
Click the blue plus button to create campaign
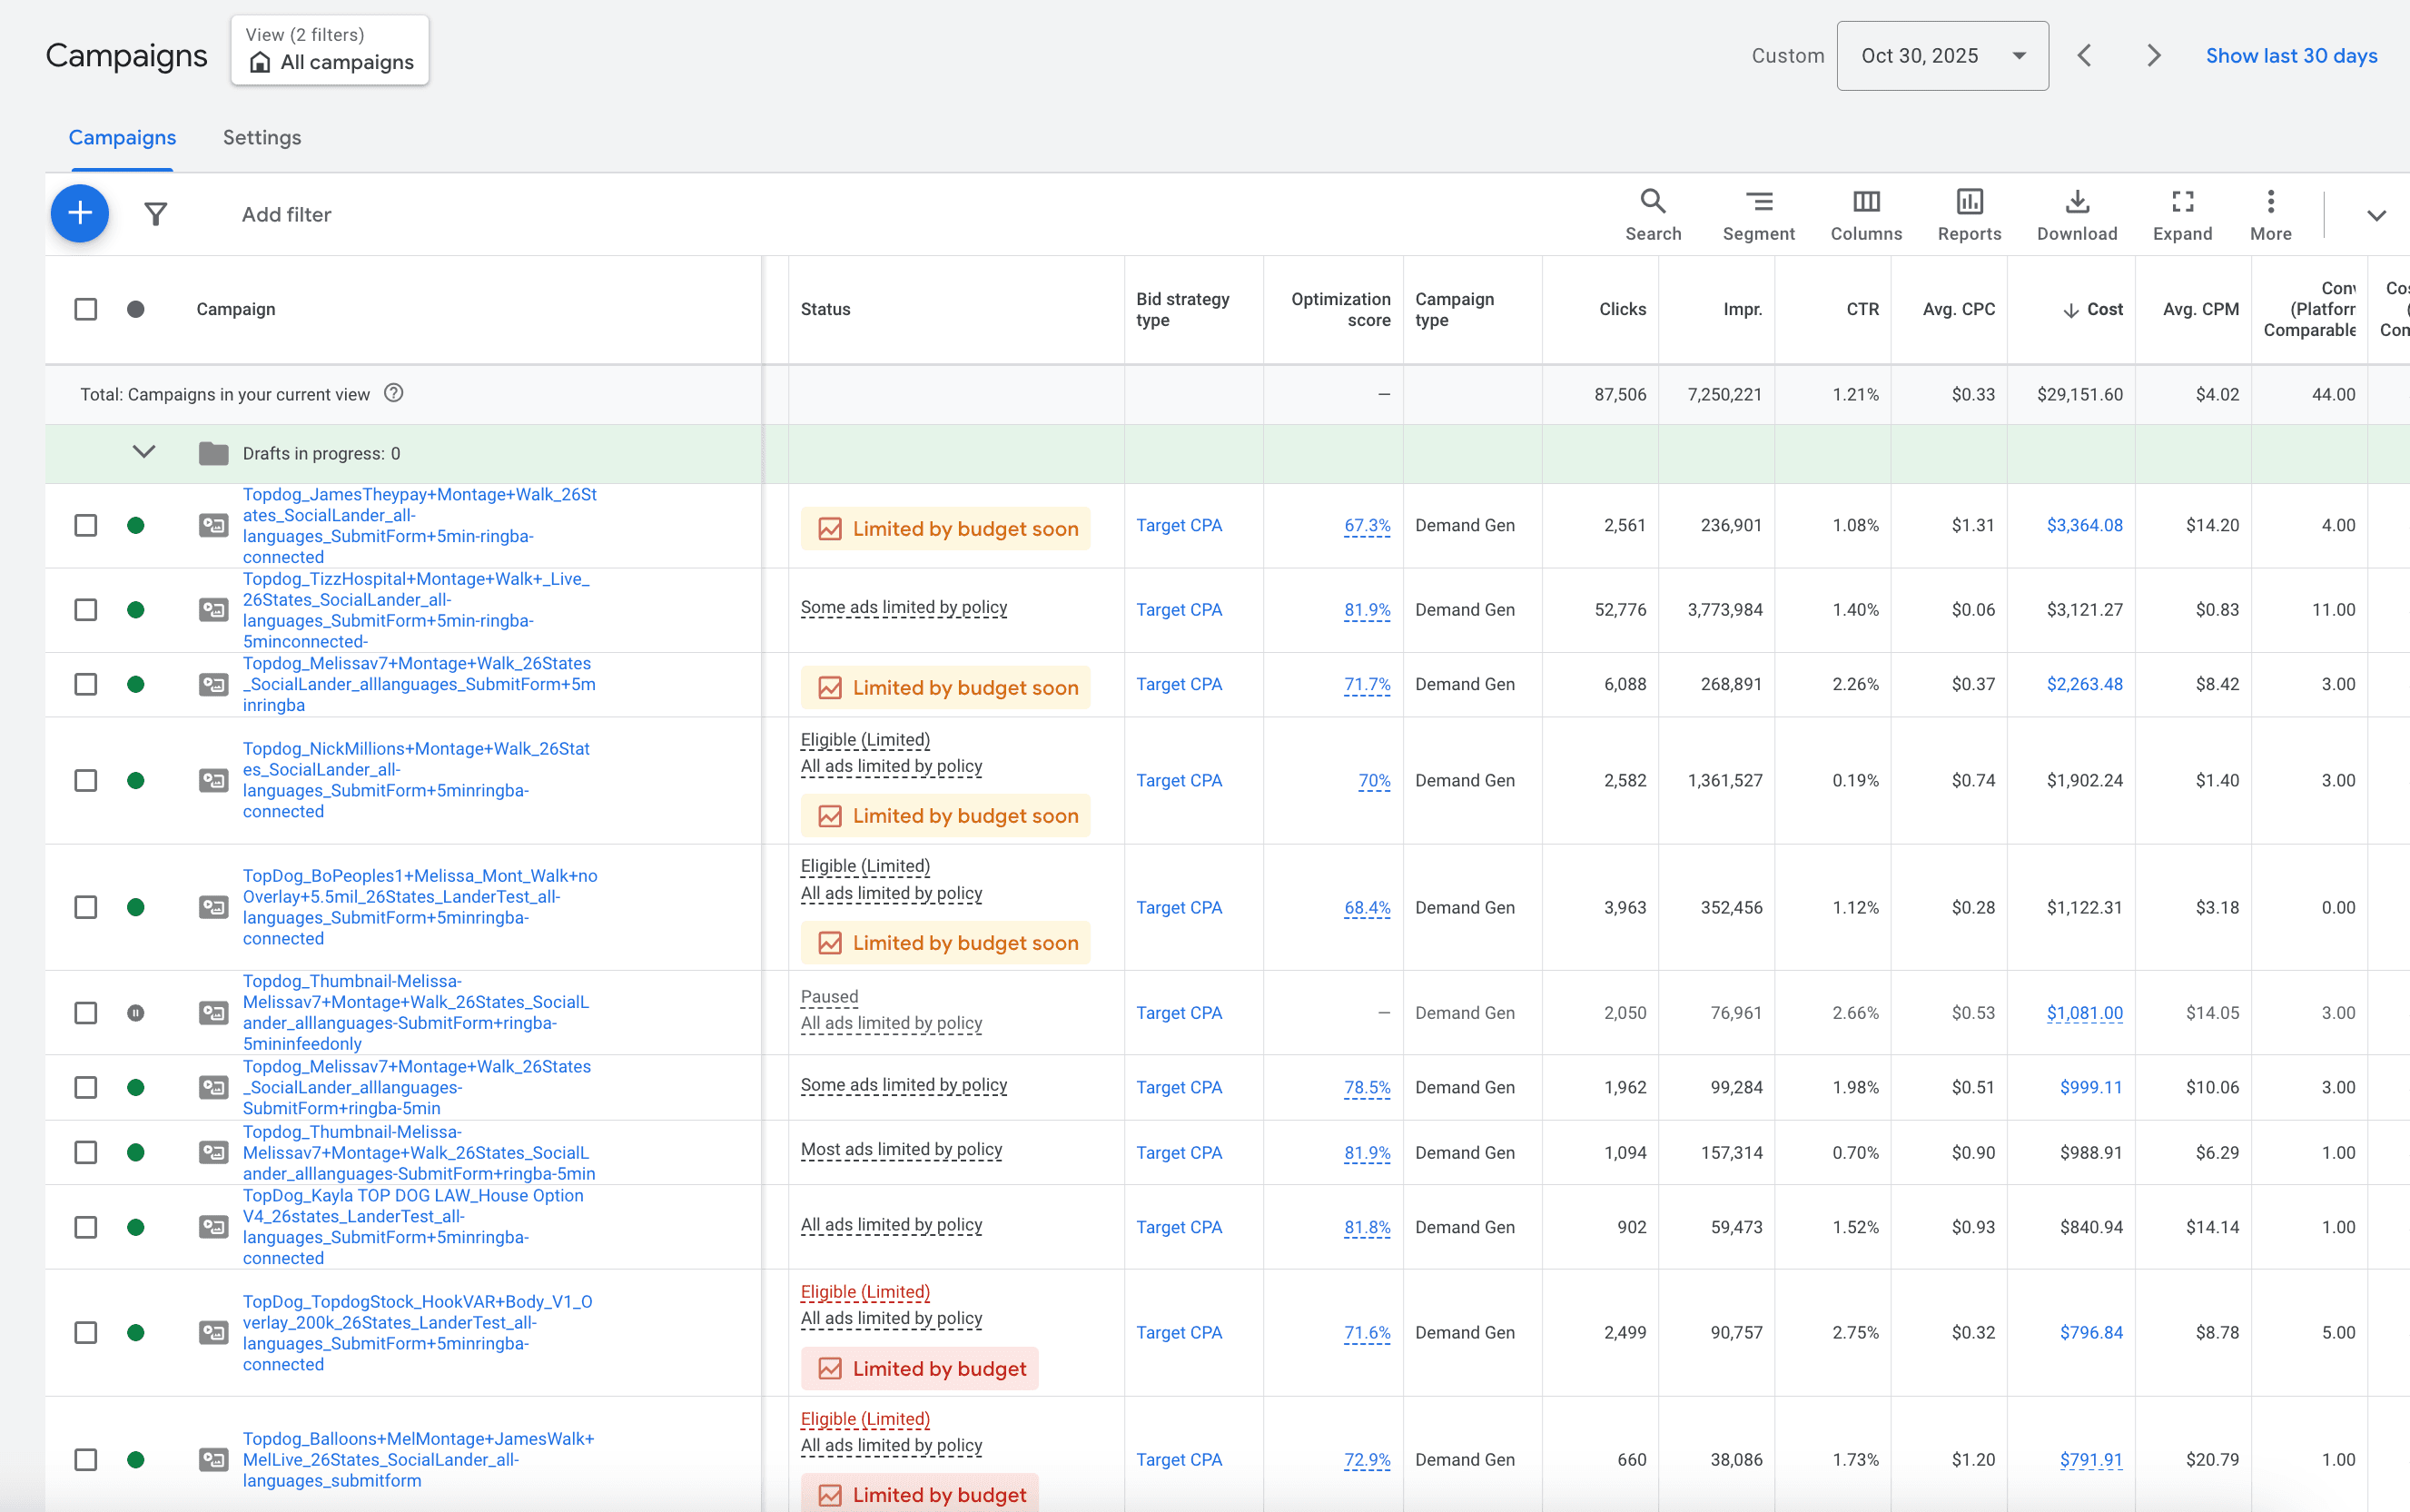point(79,213)
